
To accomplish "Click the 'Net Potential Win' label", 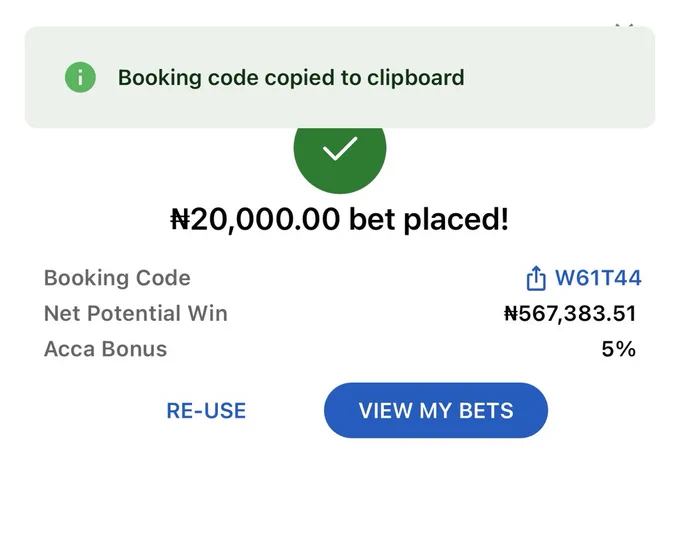I will point(136,313).
